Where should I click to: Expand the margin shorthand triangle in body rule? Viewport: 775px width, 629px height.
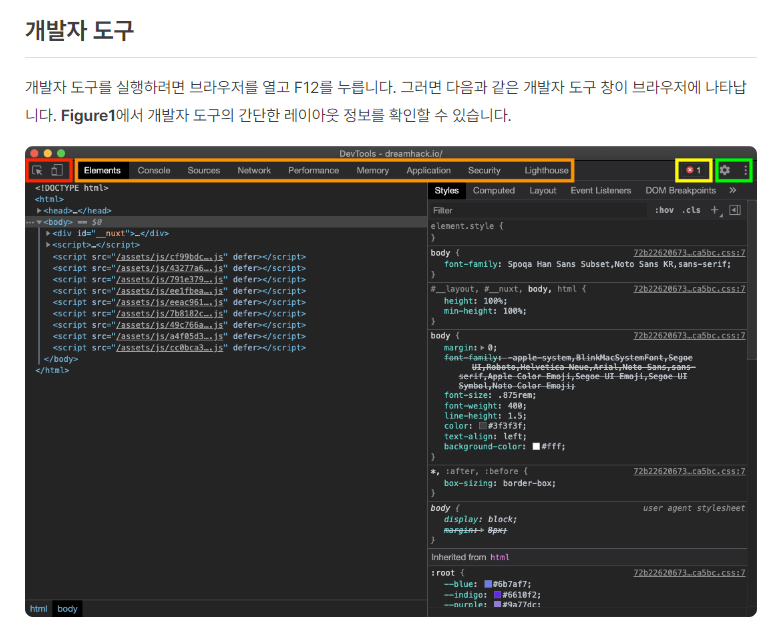tap(482, 348)
